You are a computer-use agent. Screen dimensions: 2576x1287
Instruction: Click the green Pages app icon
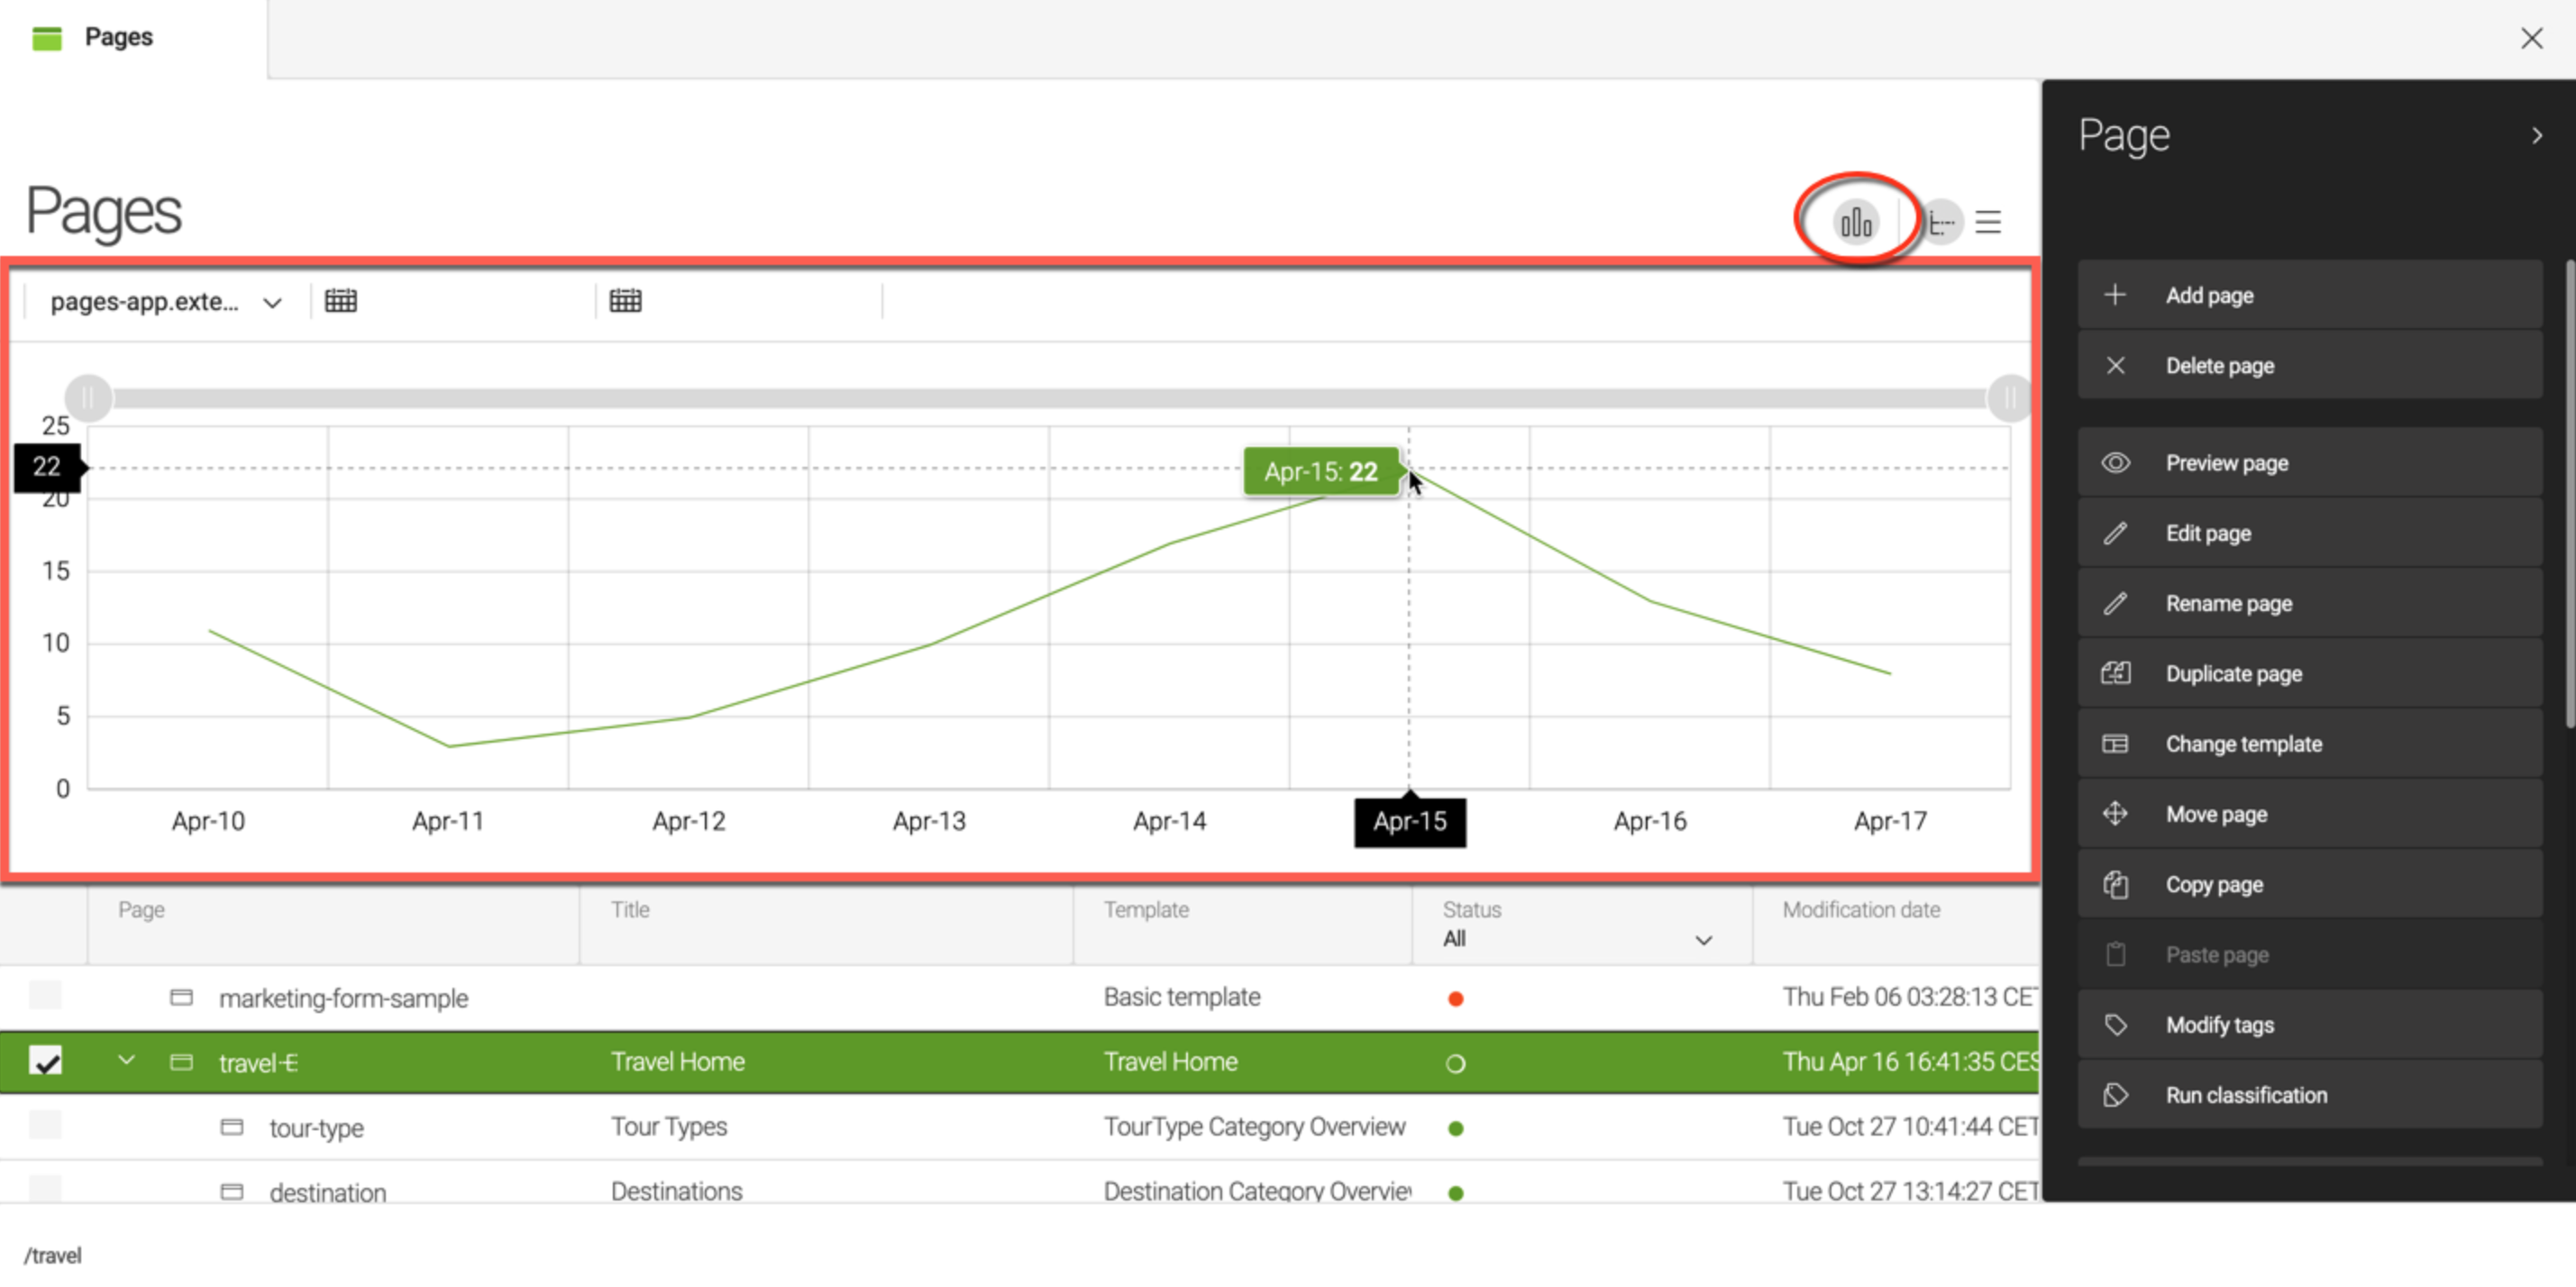click(x=47, y=38)
